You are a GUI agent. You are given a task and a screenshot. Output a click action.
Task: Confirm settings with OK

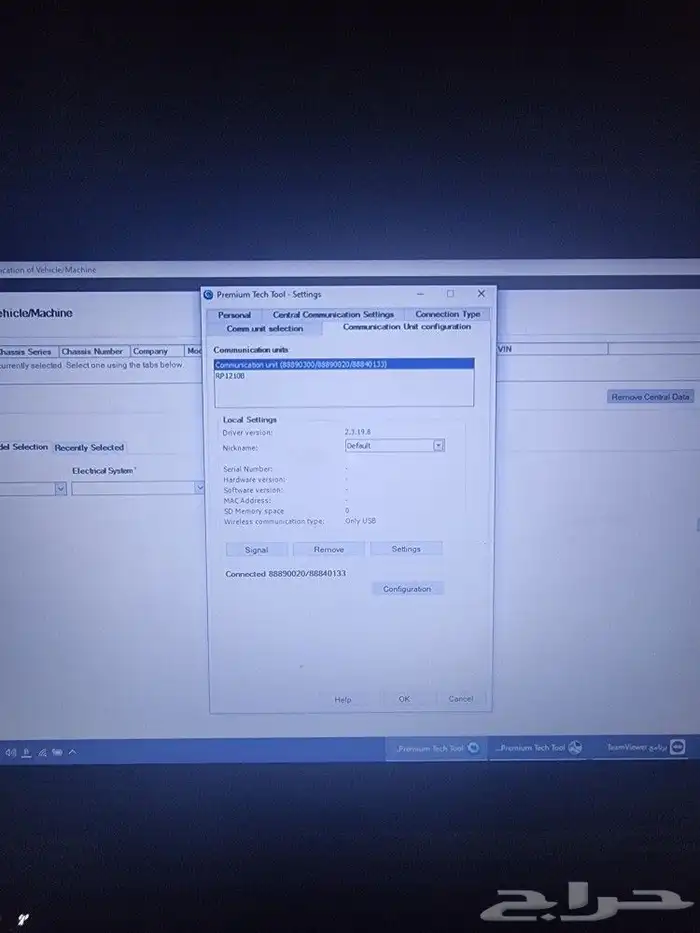tap(404, 699)
